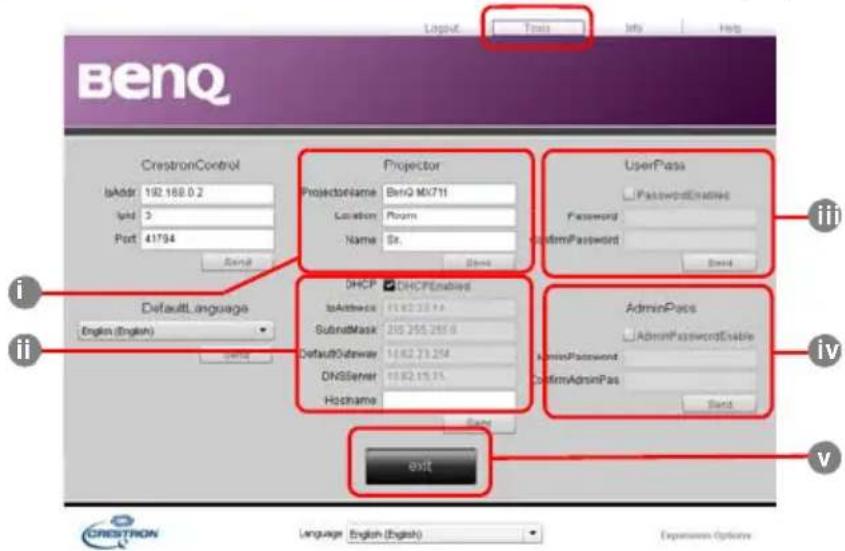Screen dimensions: 845x551
Task: Open the Tools tab
Action: 538,28
